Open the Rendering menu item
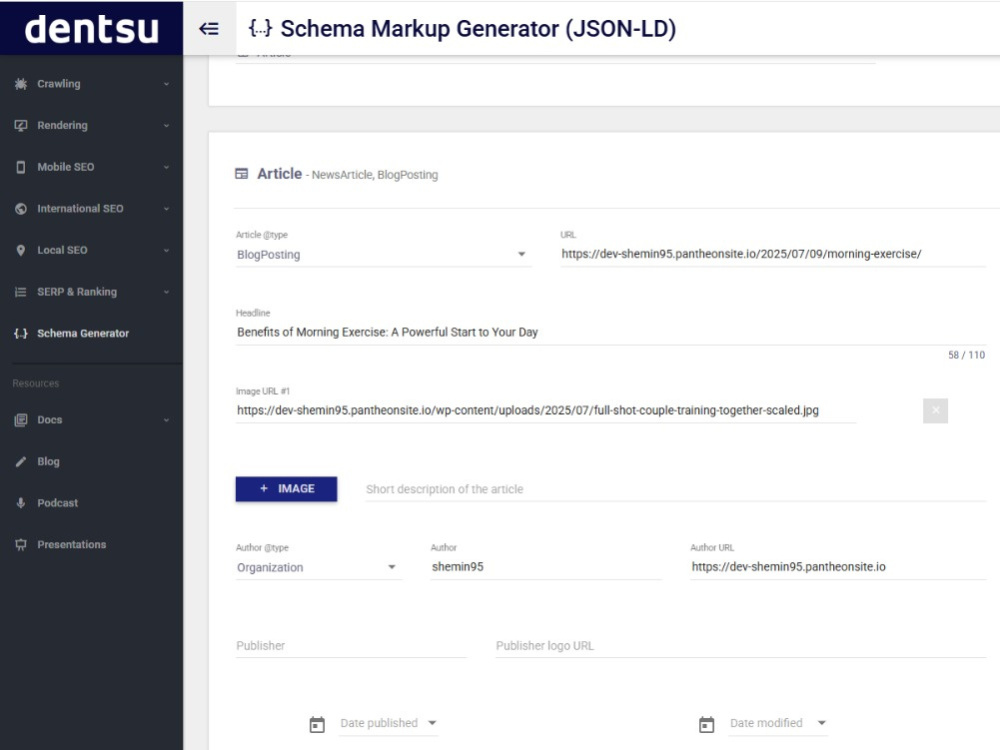The image size is (1000, 750). pyautogui.click(x=91, y=125)
